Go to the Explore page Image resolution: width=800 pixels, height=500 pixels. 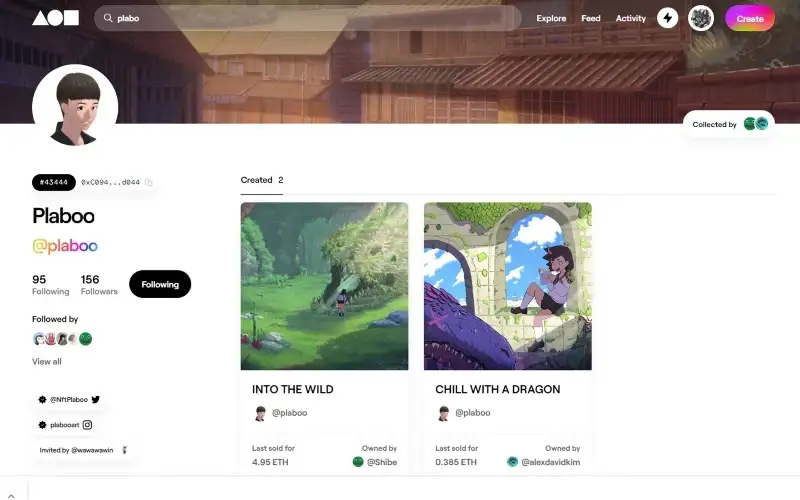(x=551, y=18)
